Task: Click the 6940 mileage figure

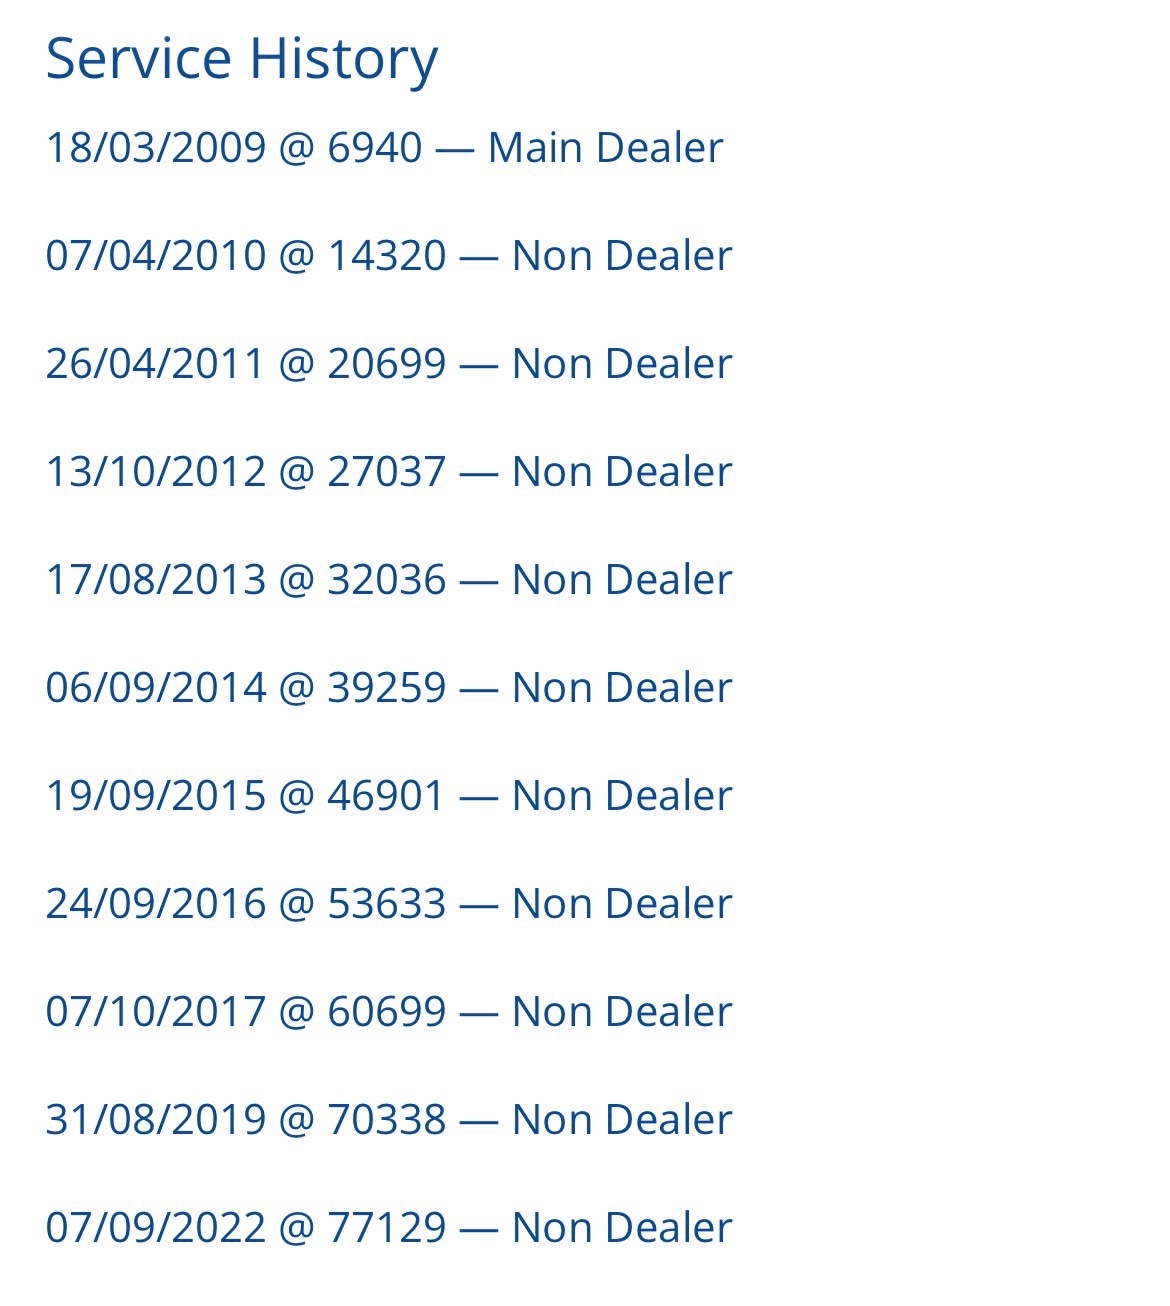Action: [x=375, y=148]
